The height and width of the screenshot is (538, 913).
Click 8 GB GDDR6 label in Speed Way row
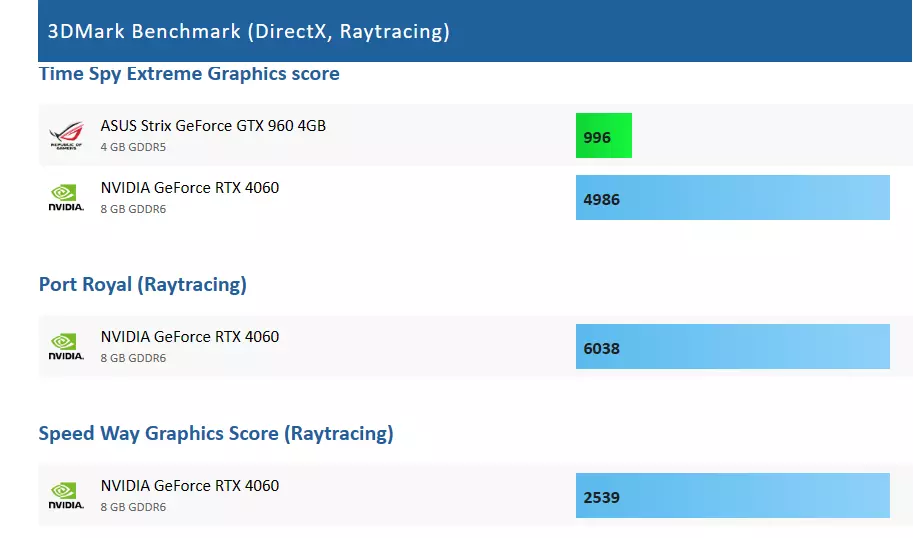(x=133, y=507)
